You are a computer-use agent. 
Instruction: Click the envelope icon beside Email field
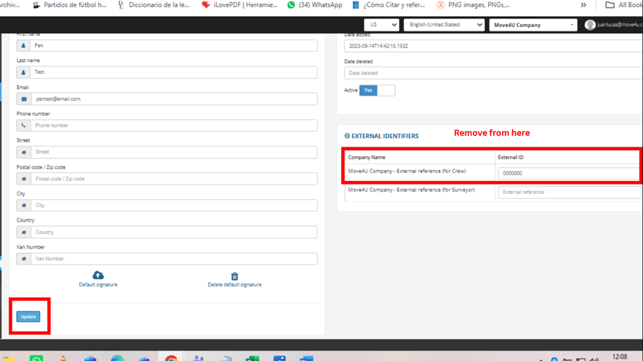[x=24, y=99]
